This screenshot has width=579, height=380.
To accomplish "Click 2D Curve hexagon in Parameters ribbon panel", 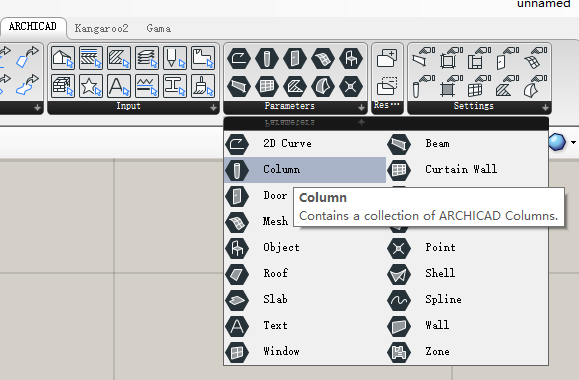I will [239, 58].
